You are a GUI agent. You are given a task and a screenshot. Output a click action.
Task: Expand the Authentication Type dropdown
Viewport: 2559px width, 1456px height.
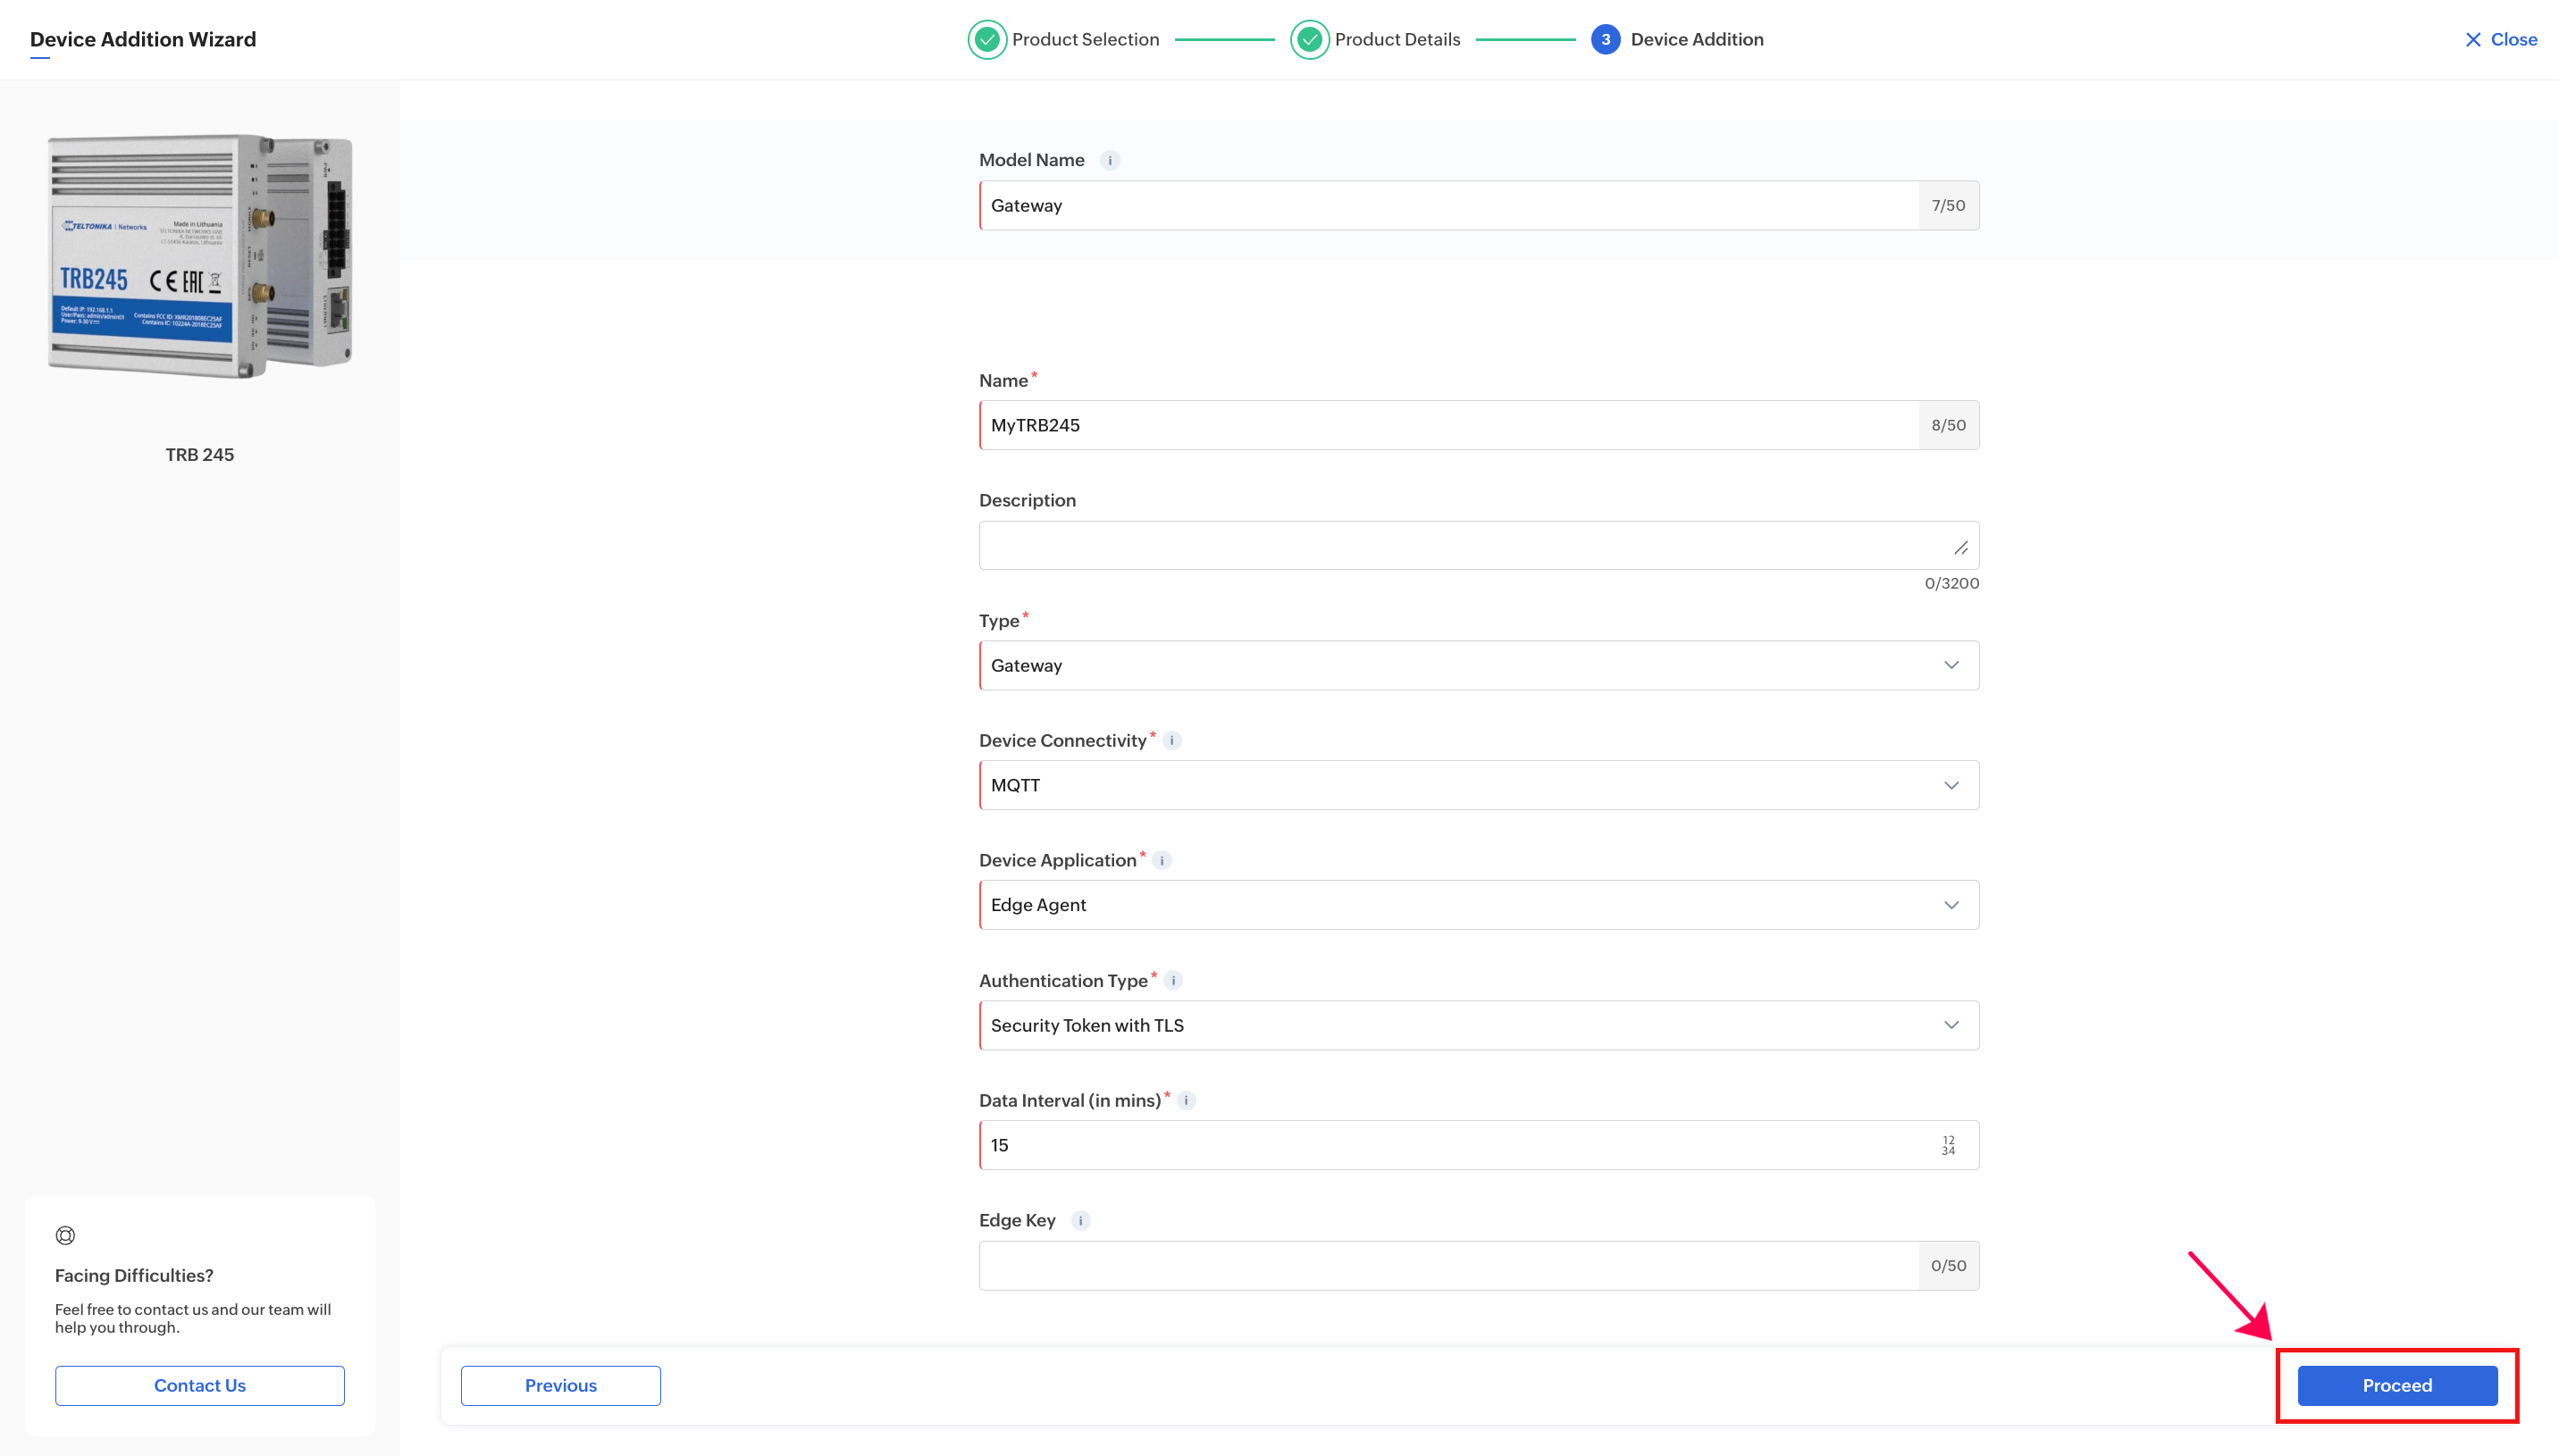tap(1478, 1026)
